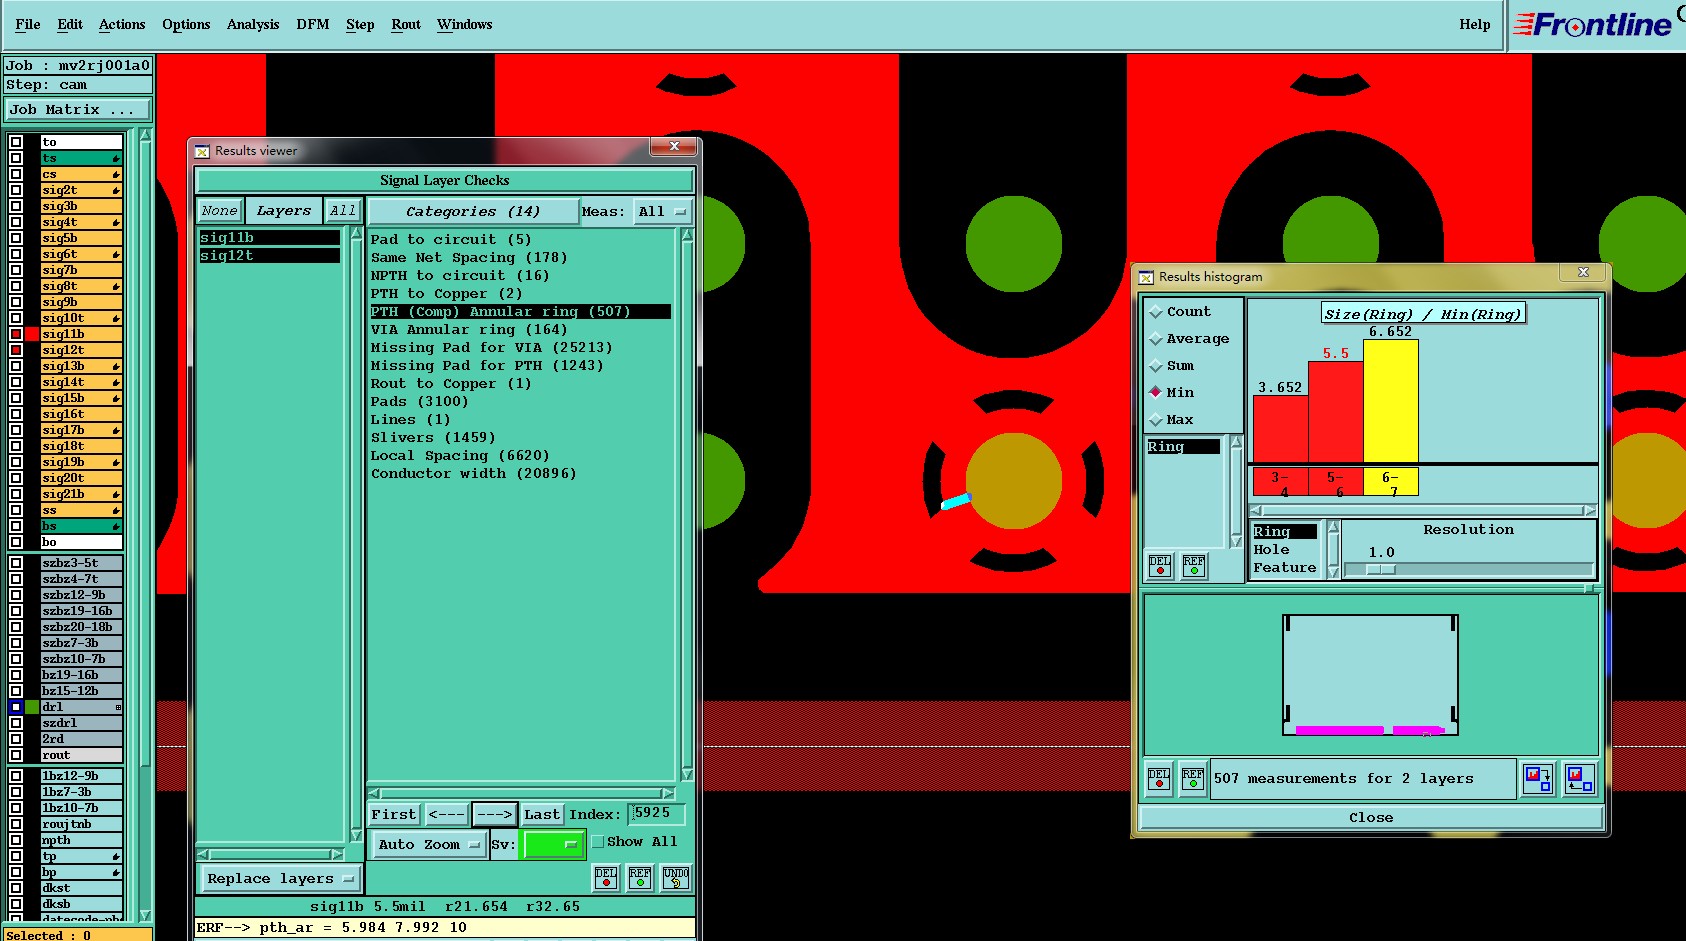The height and width of the screenshot is (941, 1686).
Task: Select Same Net Spacing (178) category
Action: coord(469,258)
